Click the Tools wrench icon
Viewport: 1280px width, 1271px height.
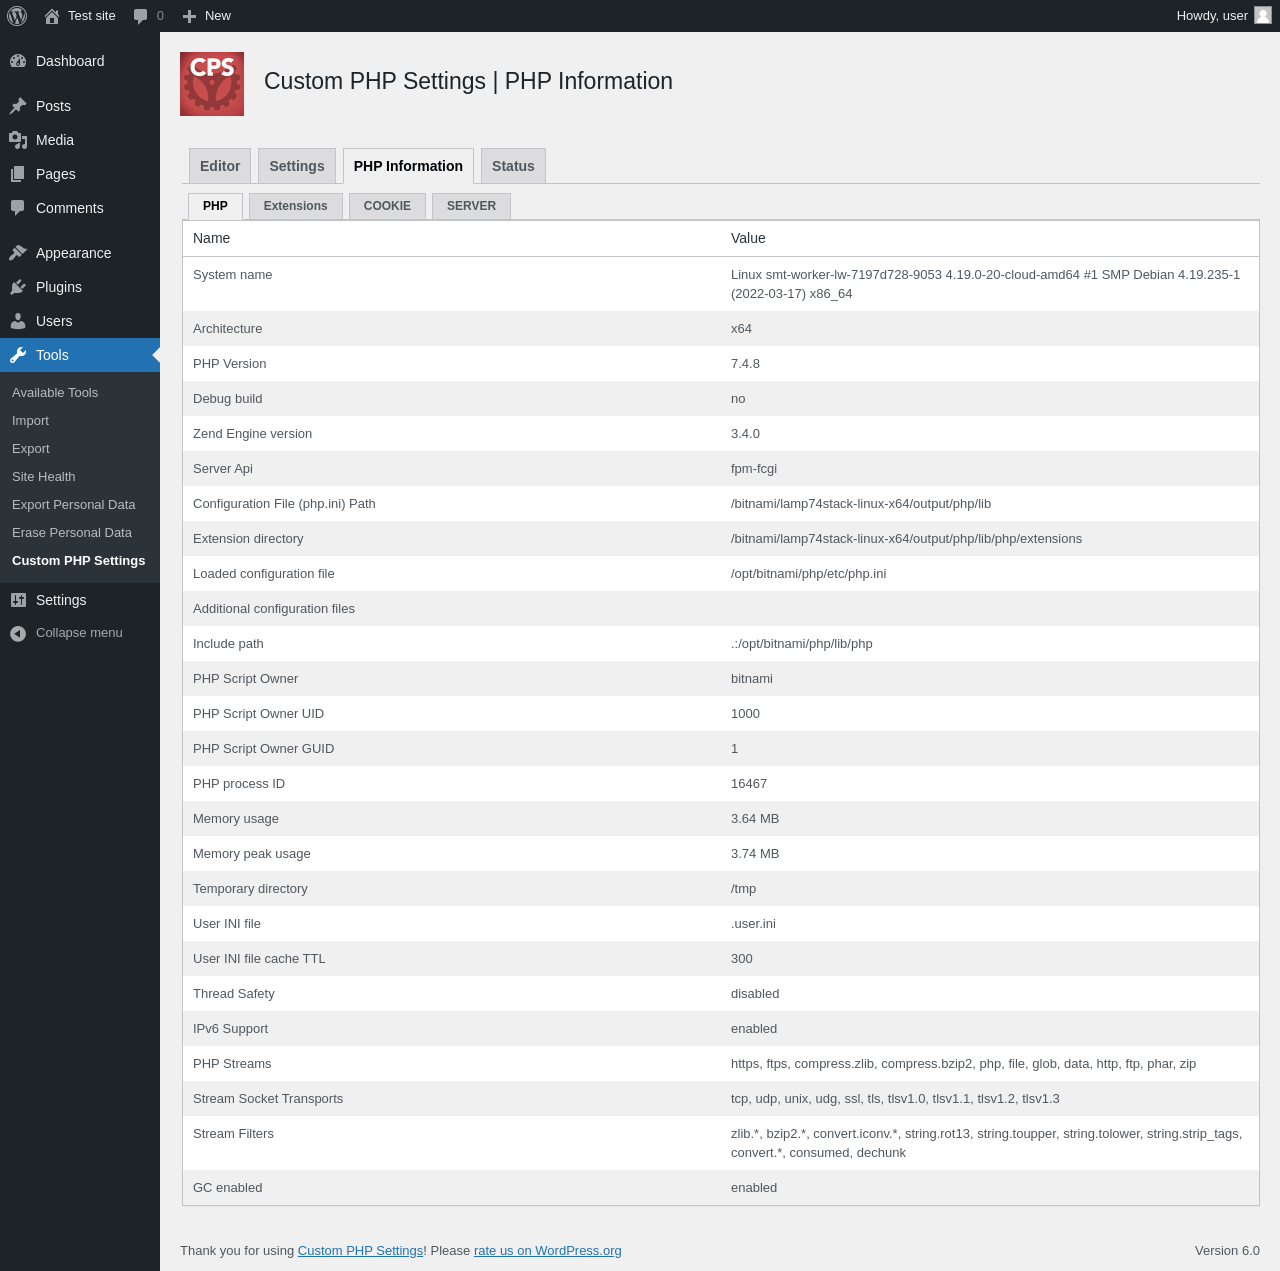pyautogui.click(x=18, y=355)
